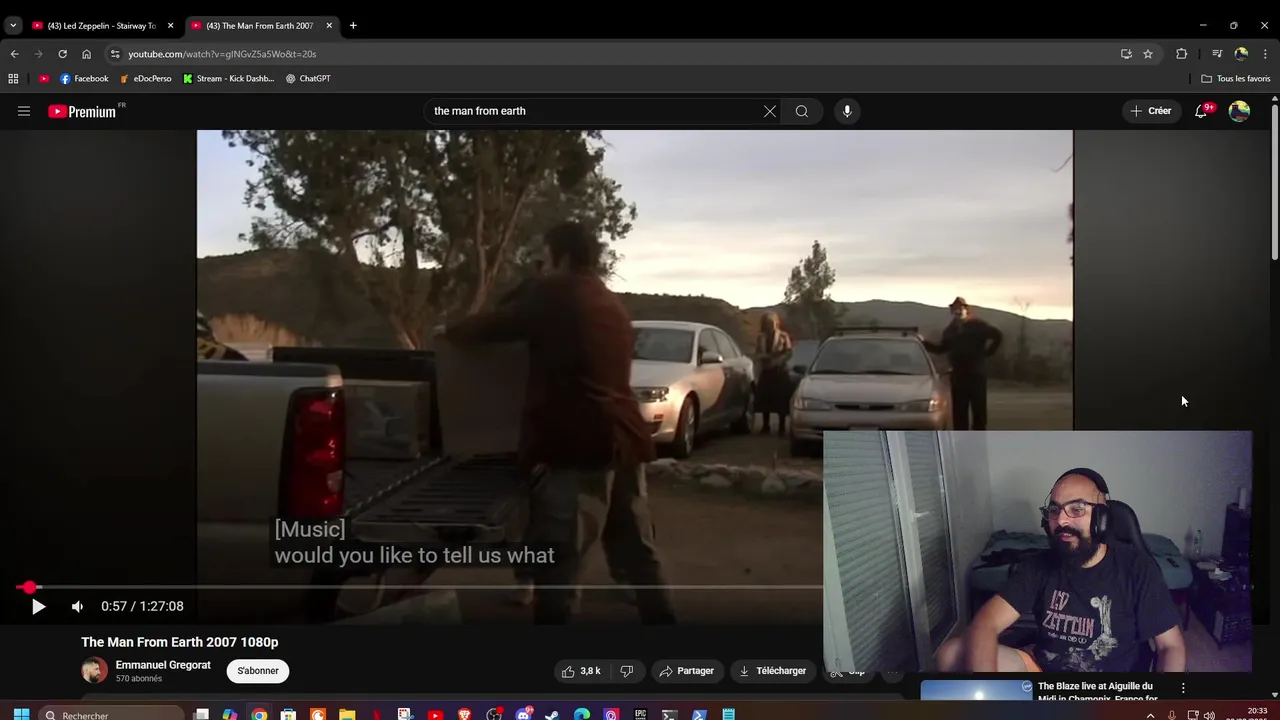The width and height of the screenshot is (1280, 720).
Task: View site information icon in address bar
Action: (115, 54)
